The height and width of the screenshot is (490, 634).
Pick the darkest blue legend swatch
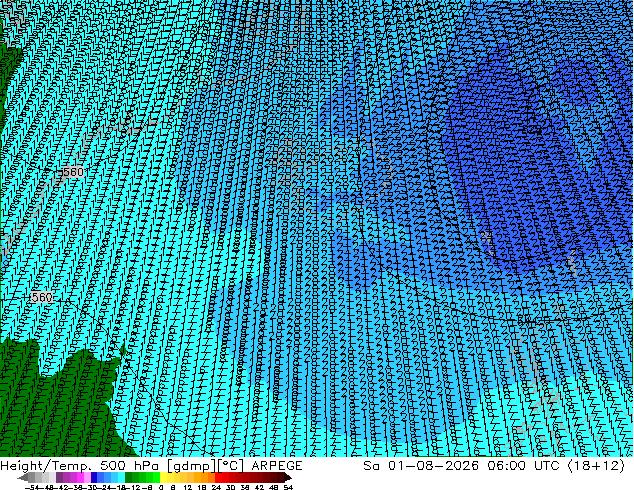click(94, 478)
